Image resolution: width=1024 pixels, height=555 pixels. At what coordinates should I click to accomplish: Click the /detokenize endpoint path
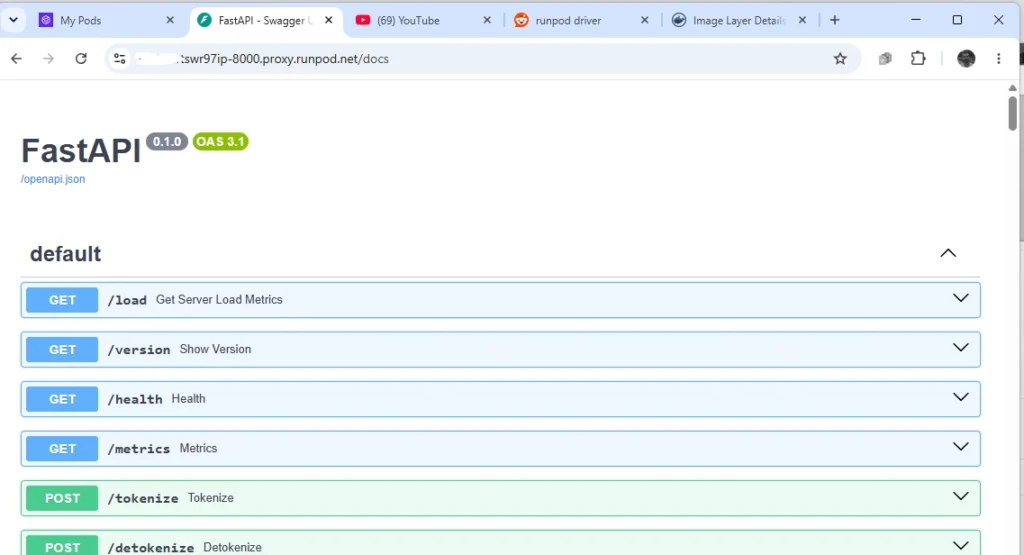click(150, 548)
